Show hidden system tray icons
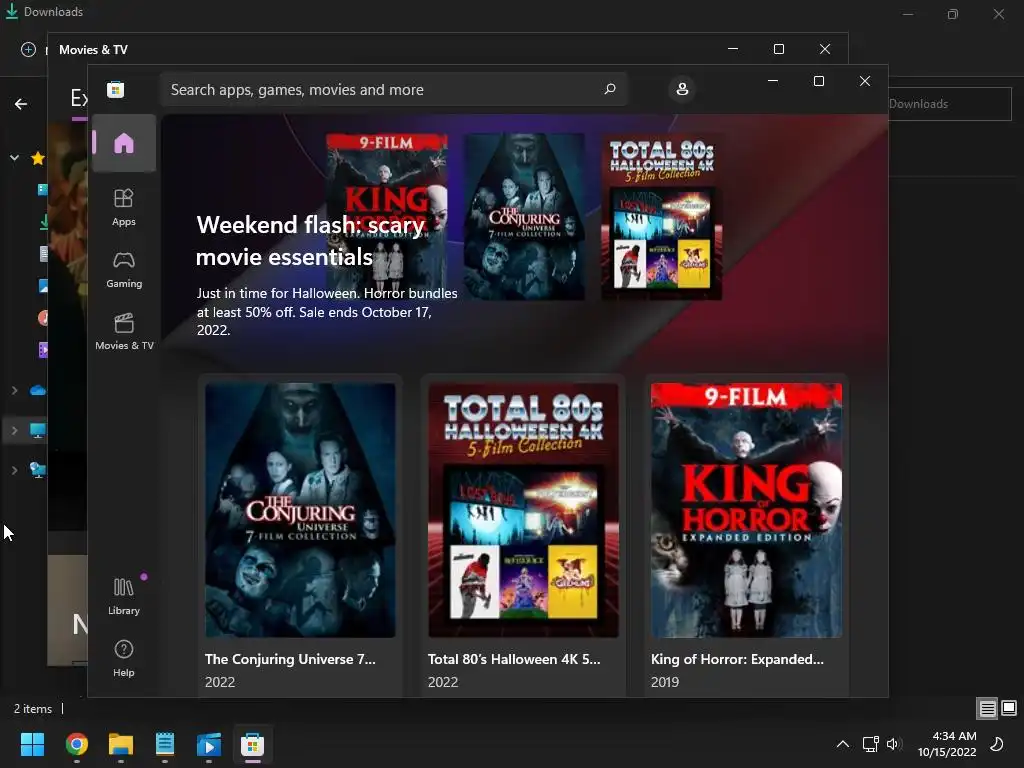This screenshot has width=1024, height=768. 842,744
